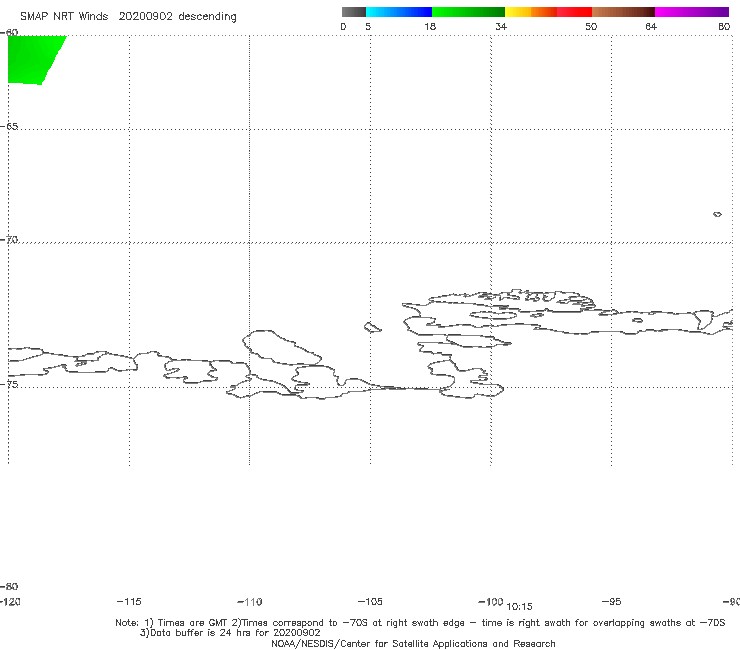Click the colorbar label '18'

430,26
